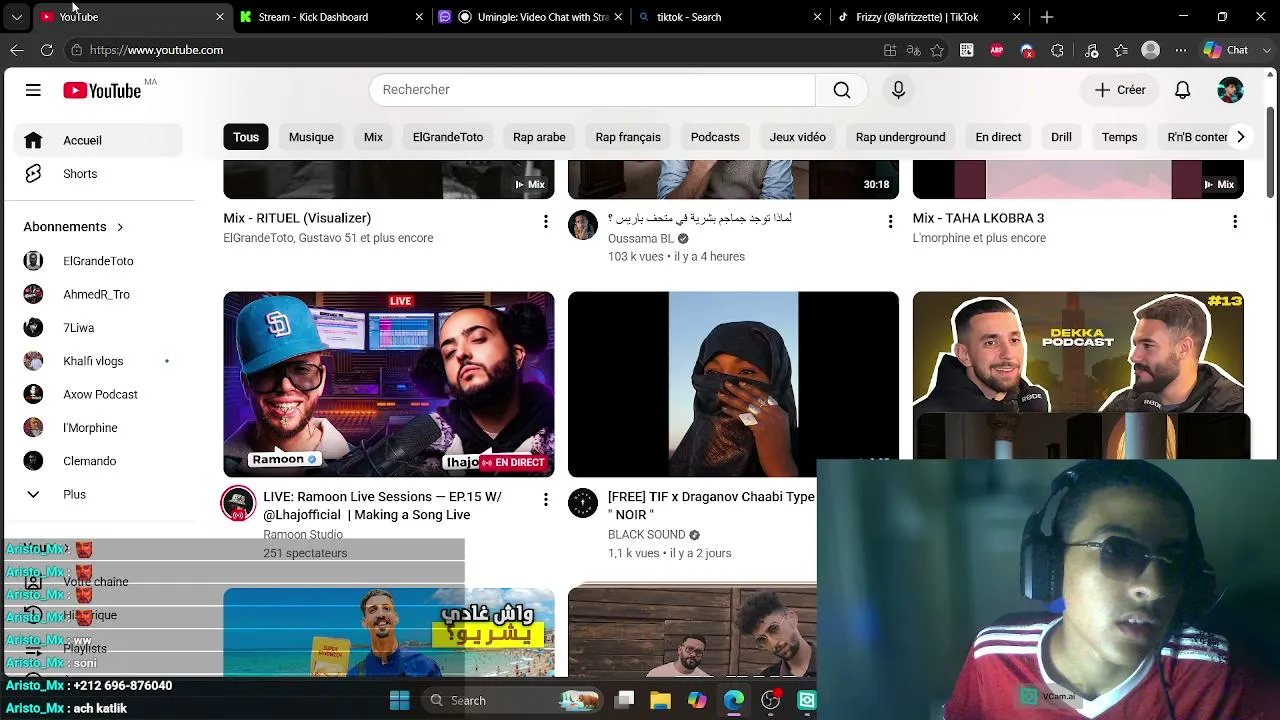Filter by the Rap français chip
This screenshot has height=720, width=1280.
628,137
